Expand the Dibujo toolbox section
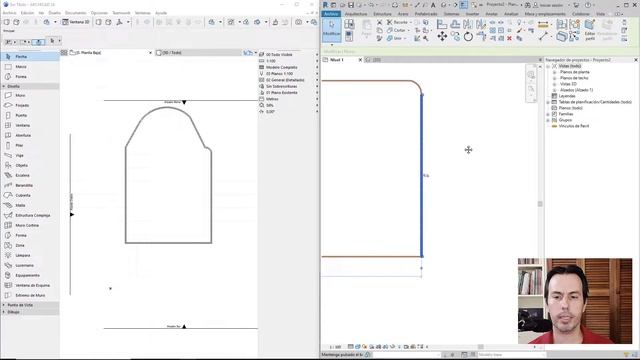Viewport: 640px width, 360px height. [4, 312]
